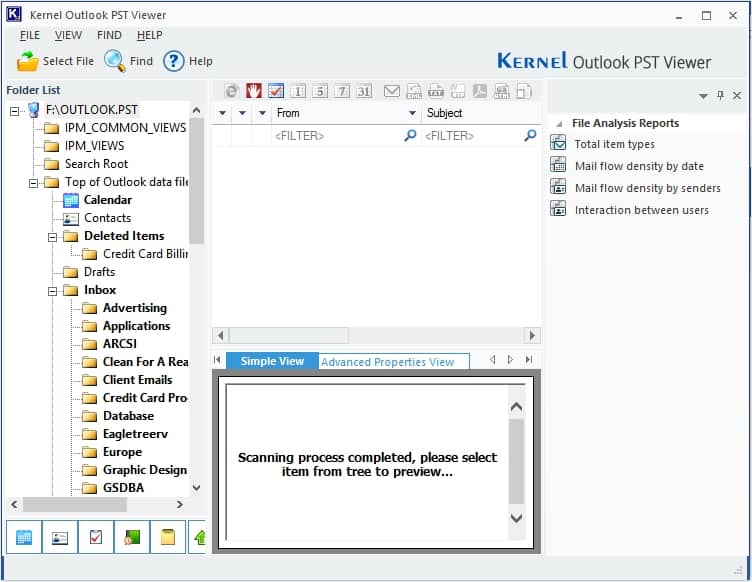Click the green up-arrow shortcut icon
This screenshot has width=752, height=582.
pyautogui.click(x=198, y=537)
